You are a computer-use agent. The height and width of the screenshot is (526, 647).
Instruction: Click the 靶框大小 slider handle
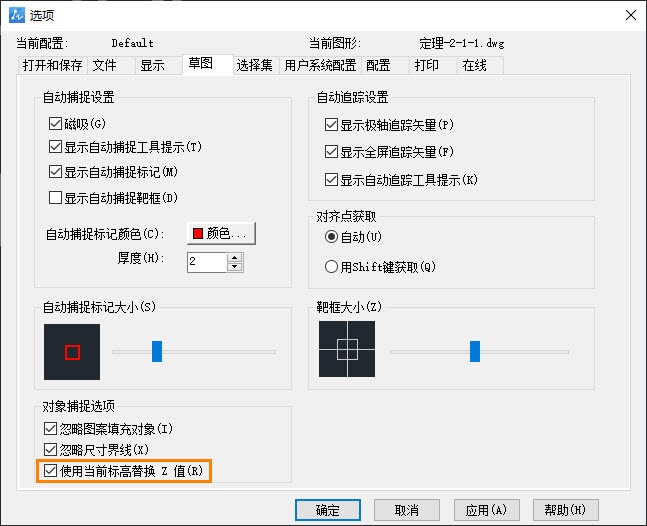(475, 351)
